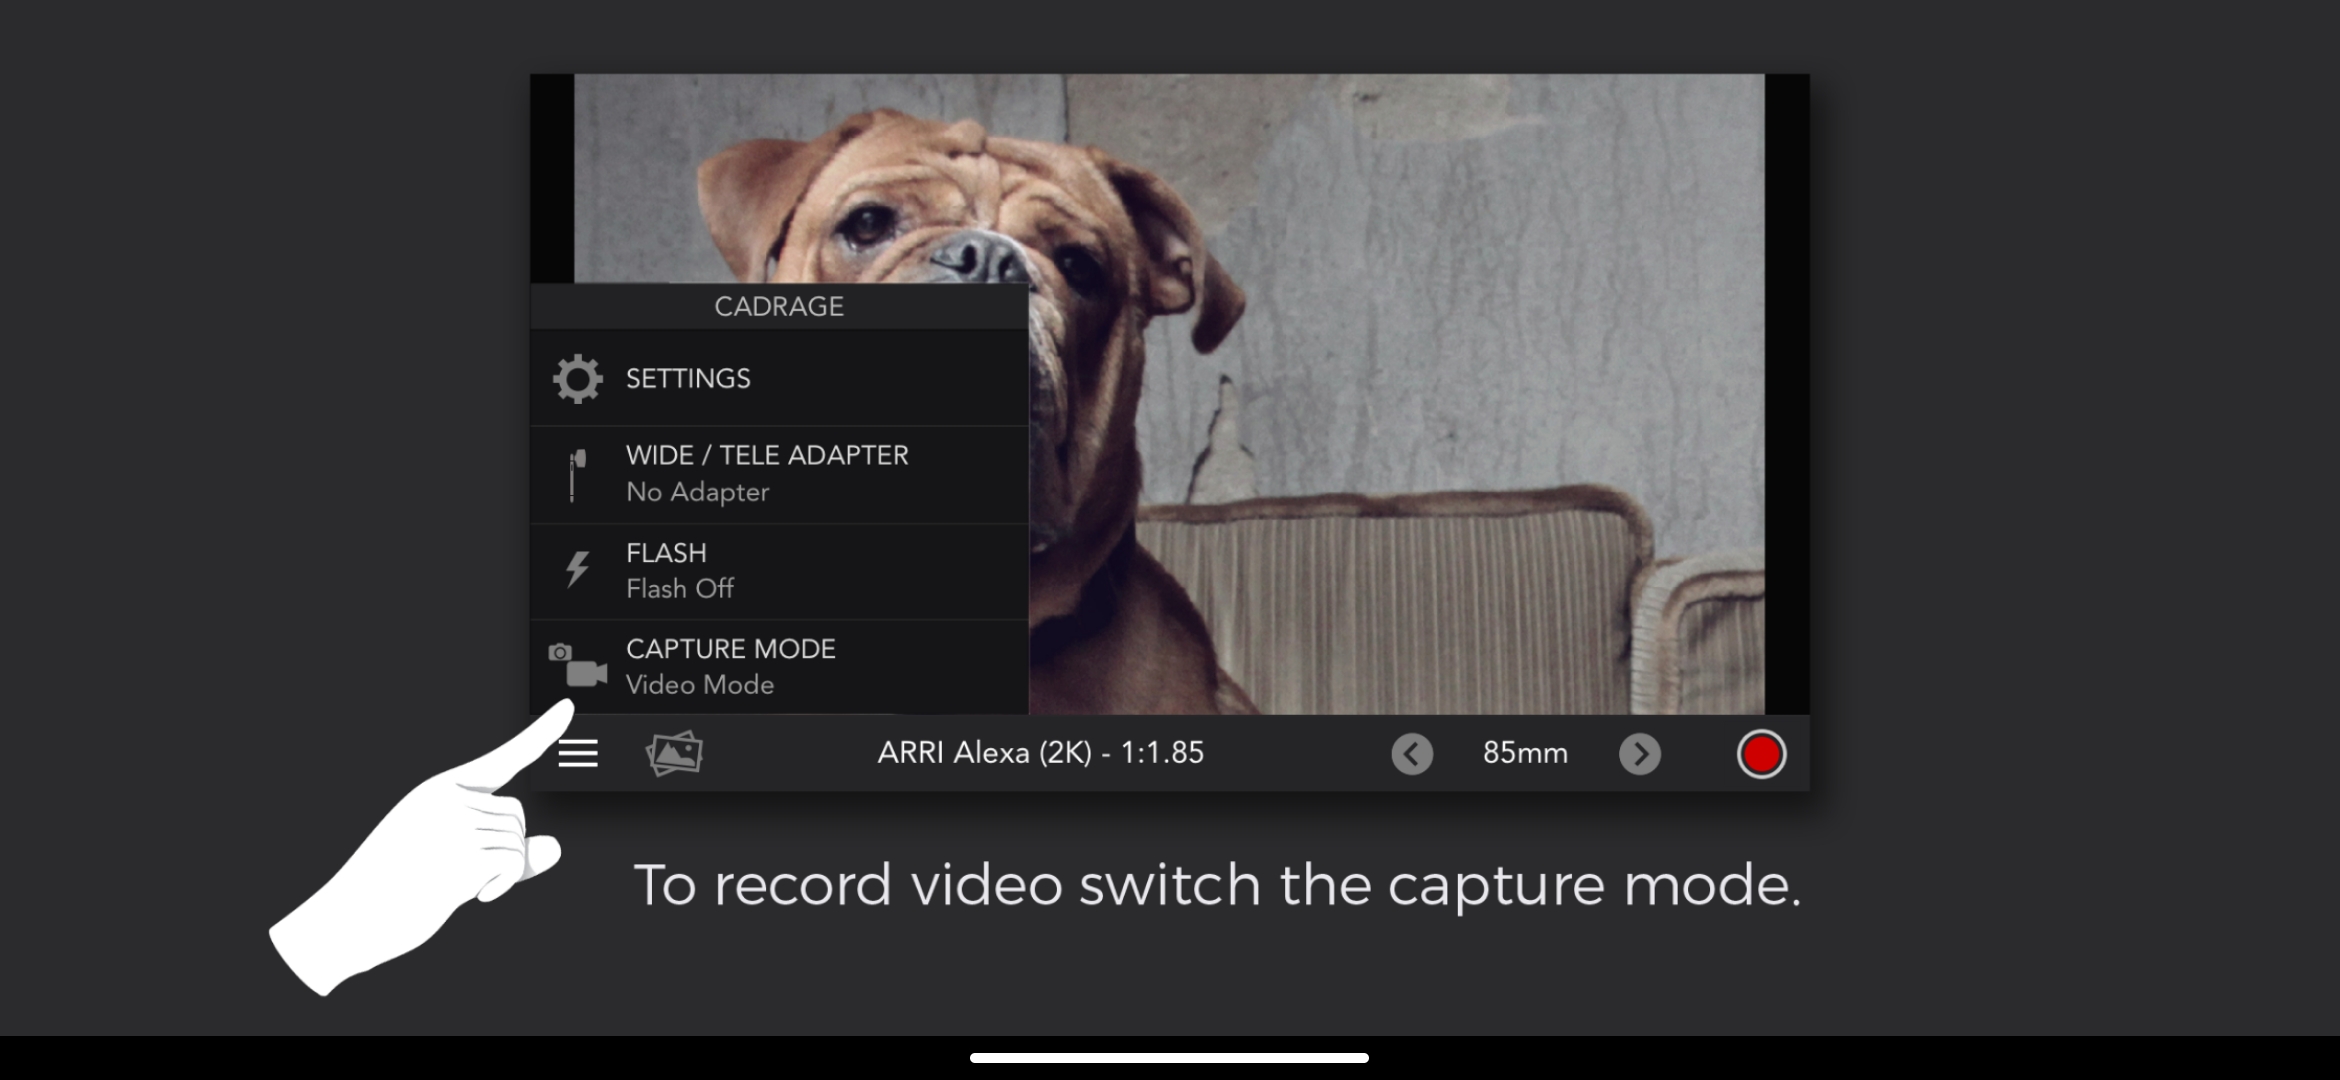Open the photo gallery icon
The image size is (2340, 1080).
click(x=674, y=753)
